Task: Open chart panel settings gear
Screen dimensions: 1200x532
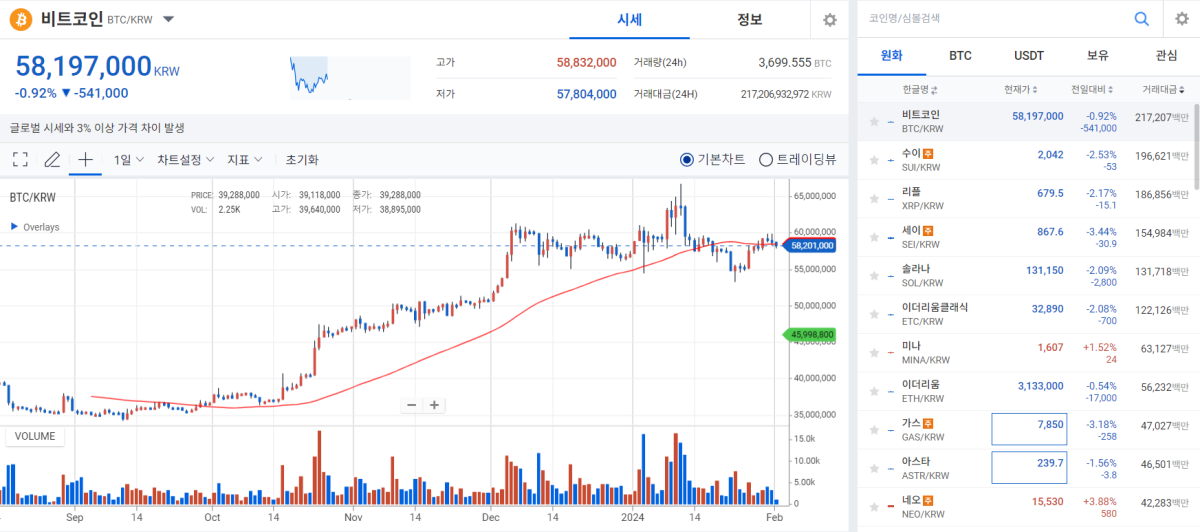Action: click(829, 20)
